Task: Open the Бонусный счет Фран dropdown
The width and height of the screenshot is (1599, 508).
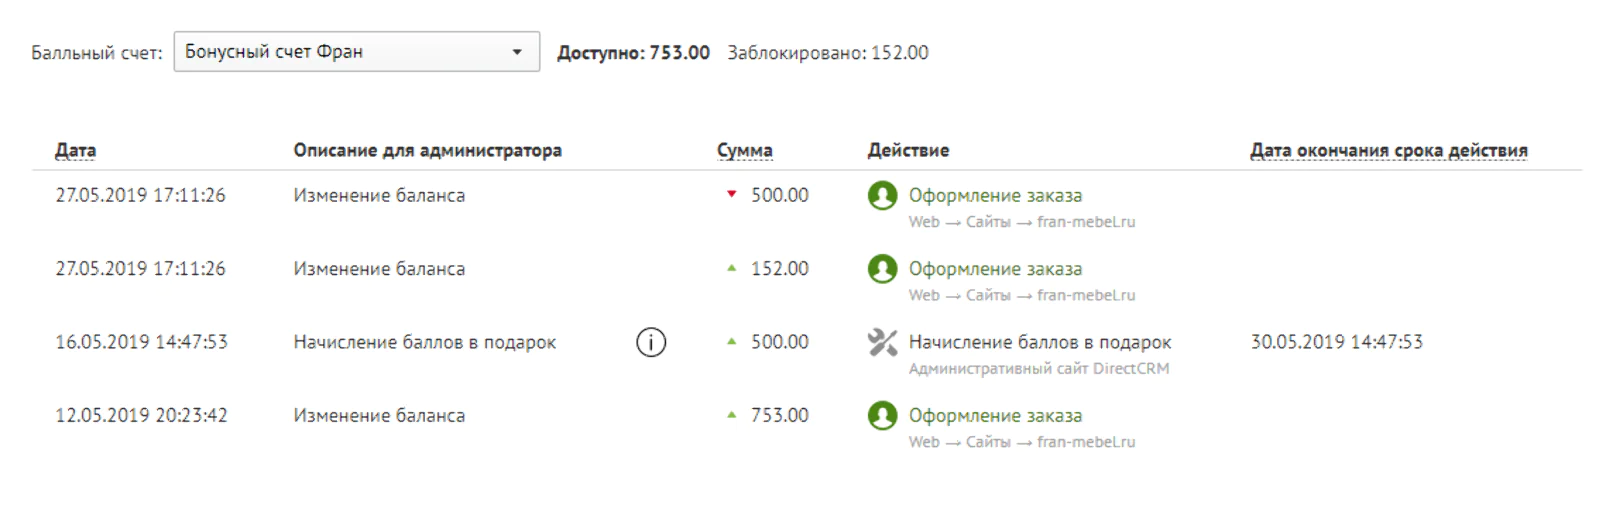Action: coord(356,52)
